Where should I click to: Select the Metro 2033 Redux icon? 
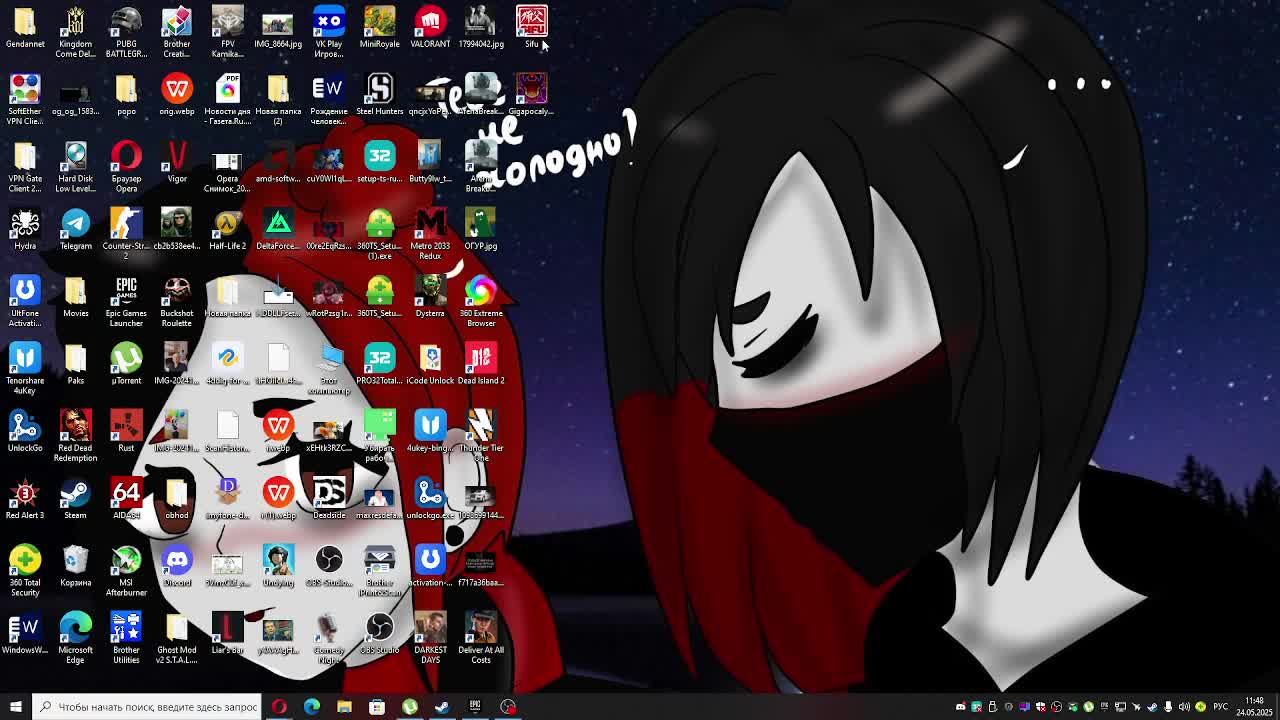coord(430,234)
